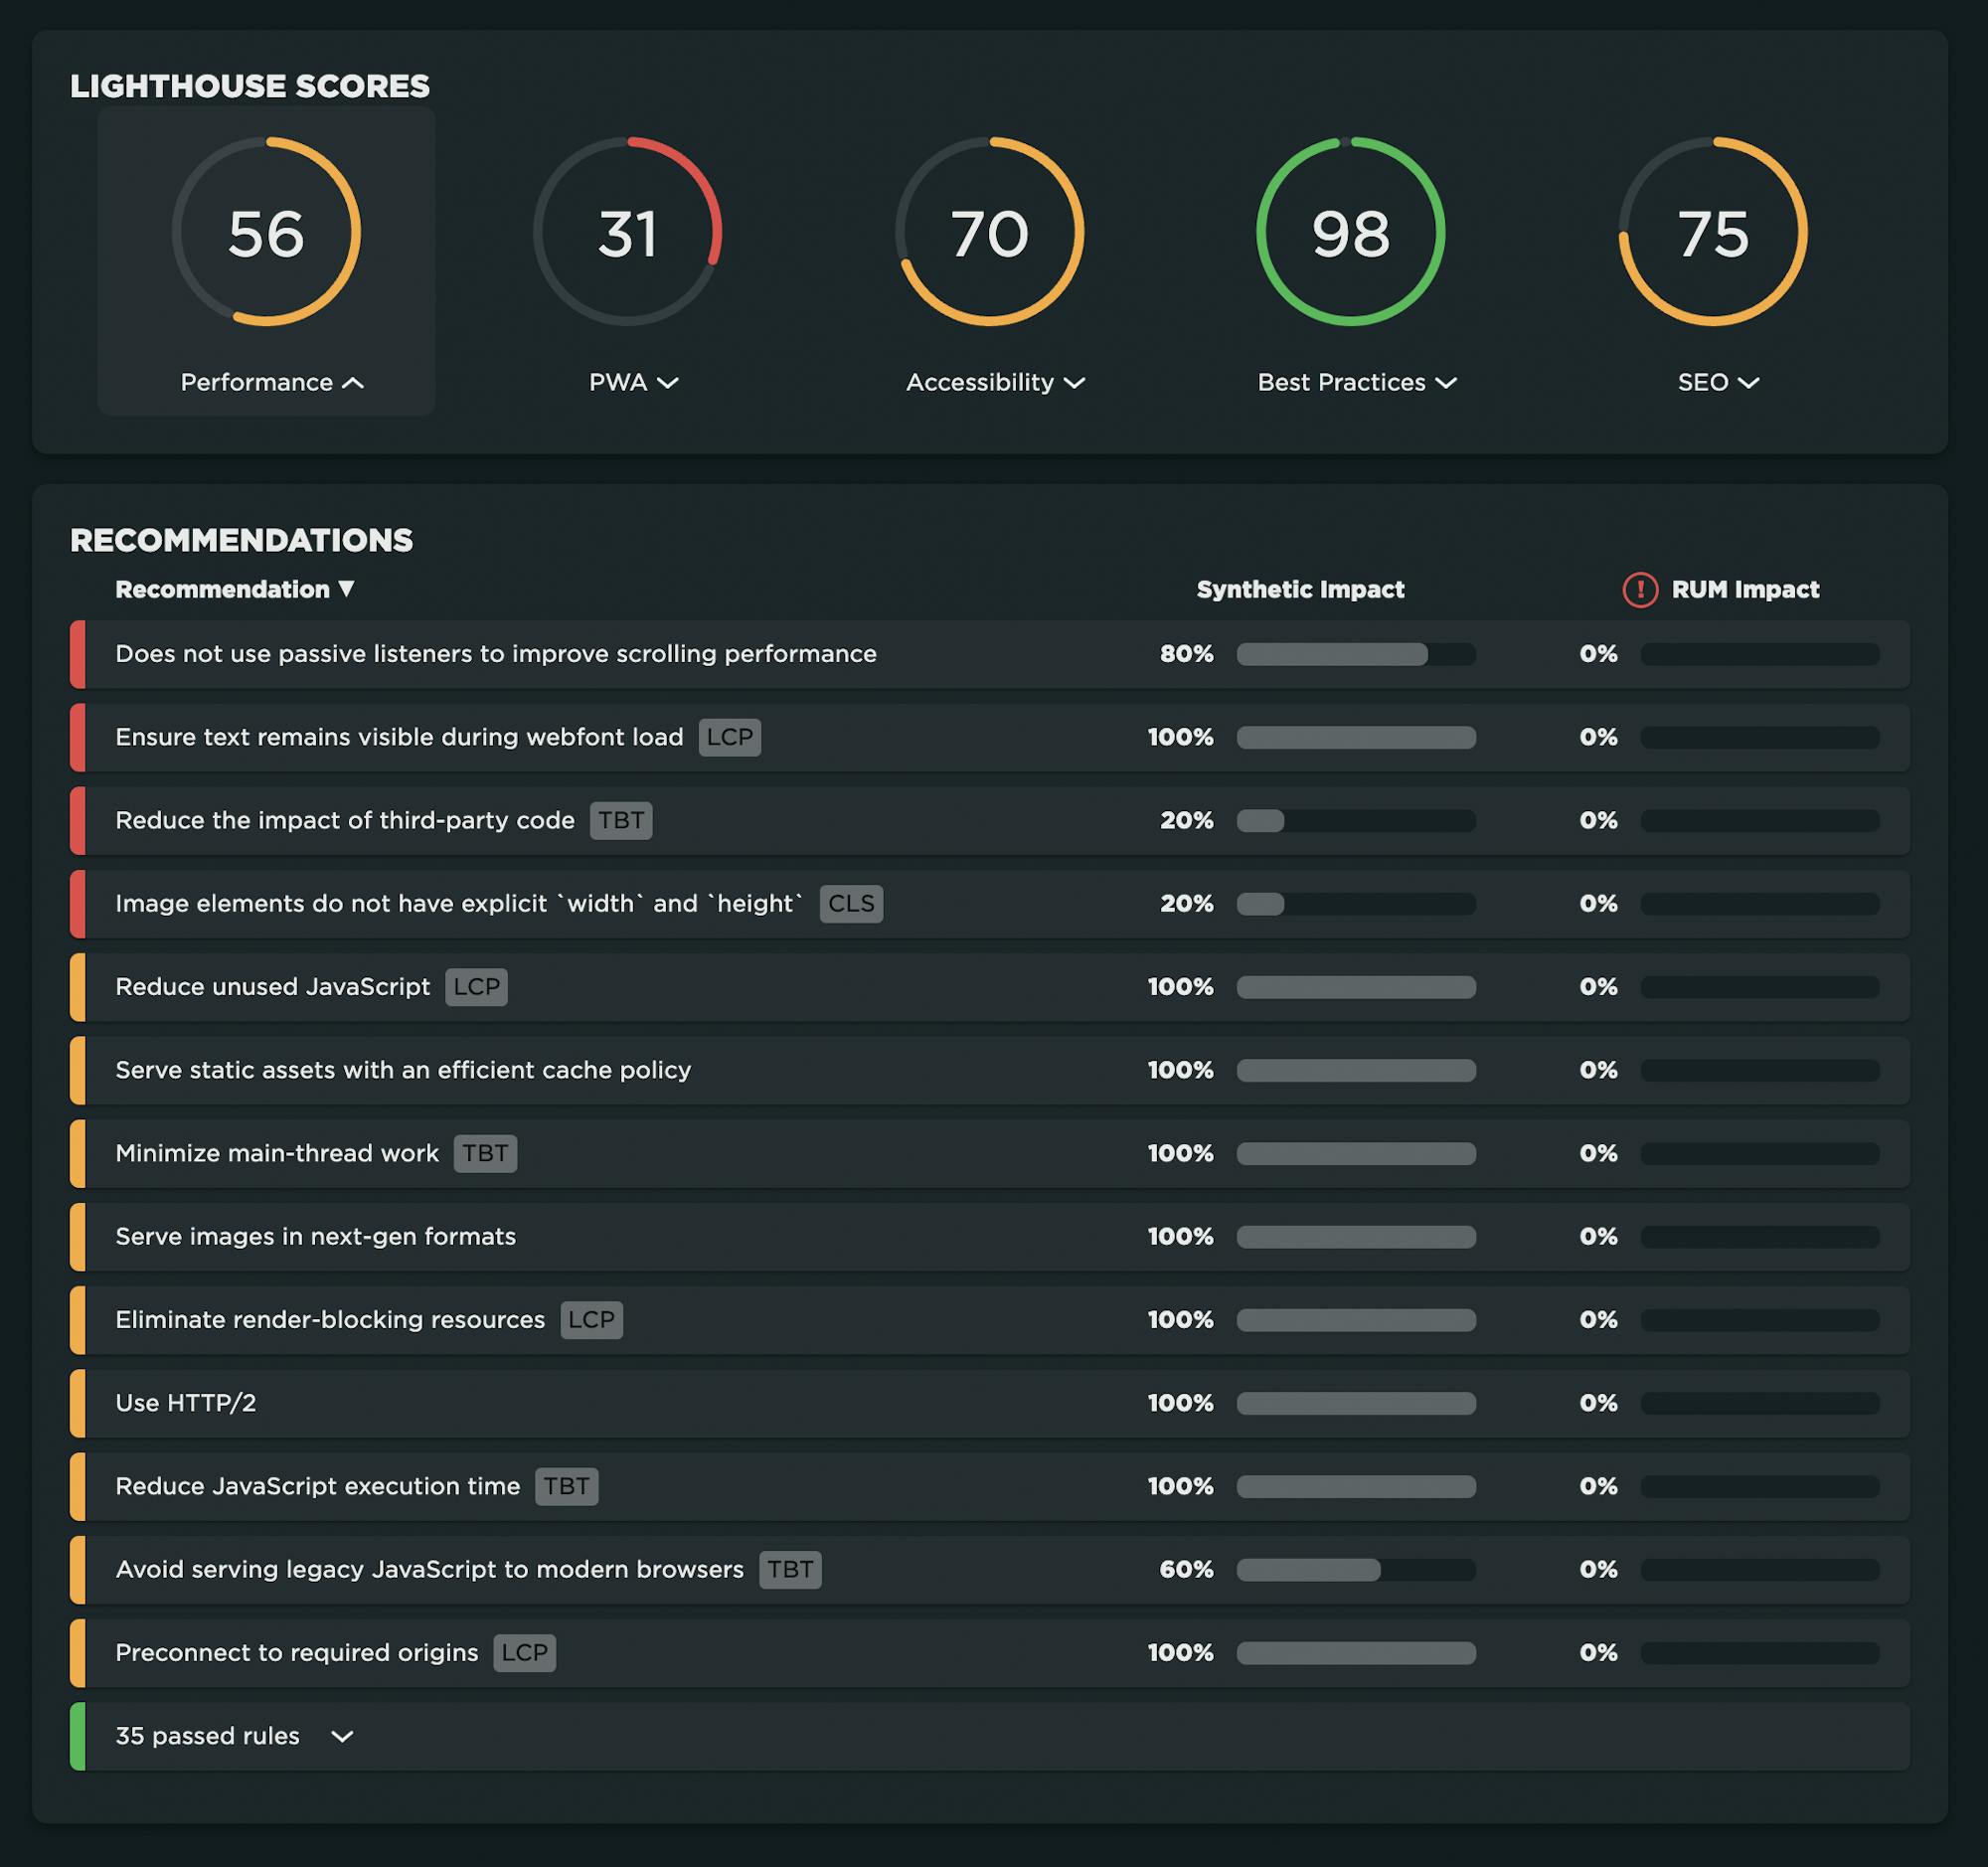
Task: Click the TBT badge on third-party code row
Action: 620,820
